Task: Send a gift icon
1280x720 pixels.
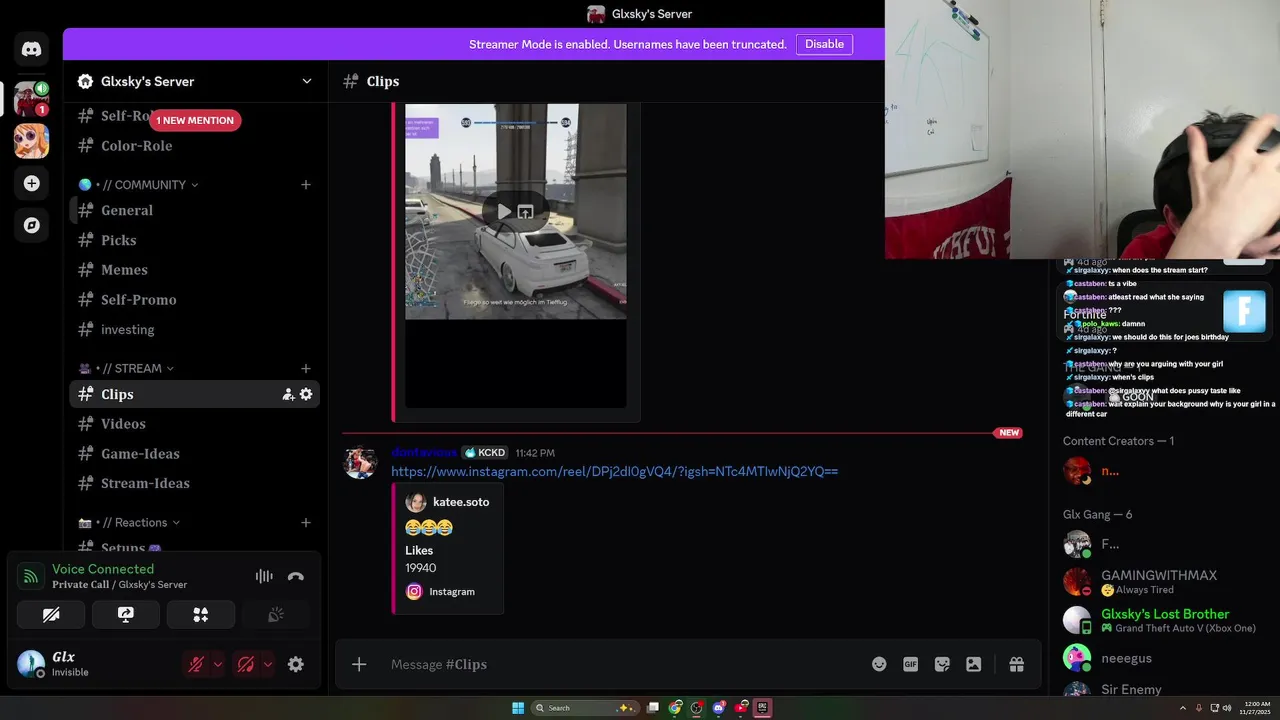Action: click(1016, 664)
